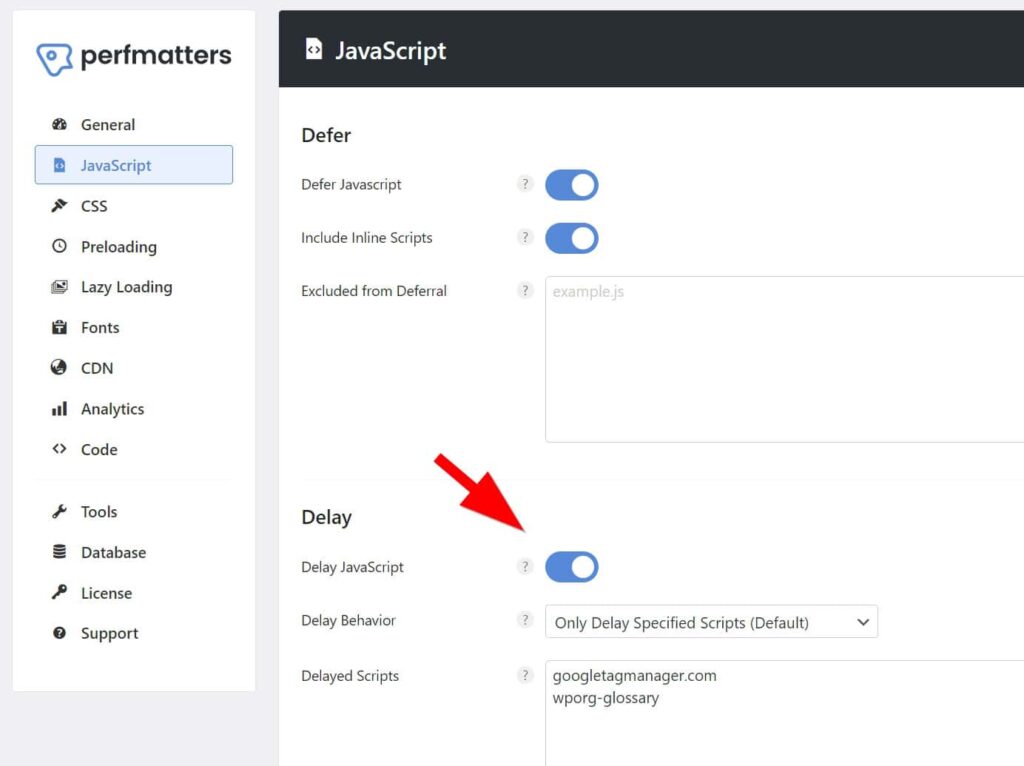Image resolution: width=1024 pixels, height=766 pixels.
Task: Open the Delay Behavior dropdown
Action: [x=711, y=622]
